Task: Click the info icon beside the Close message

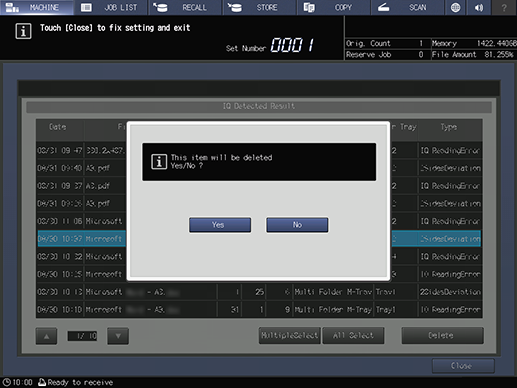Action: (23, 31)
